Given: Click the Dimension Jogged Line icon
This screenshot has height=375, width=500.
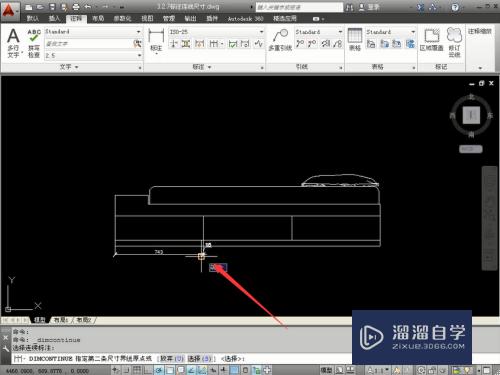Looking at the screenshot, I should [x=258, y=44].
